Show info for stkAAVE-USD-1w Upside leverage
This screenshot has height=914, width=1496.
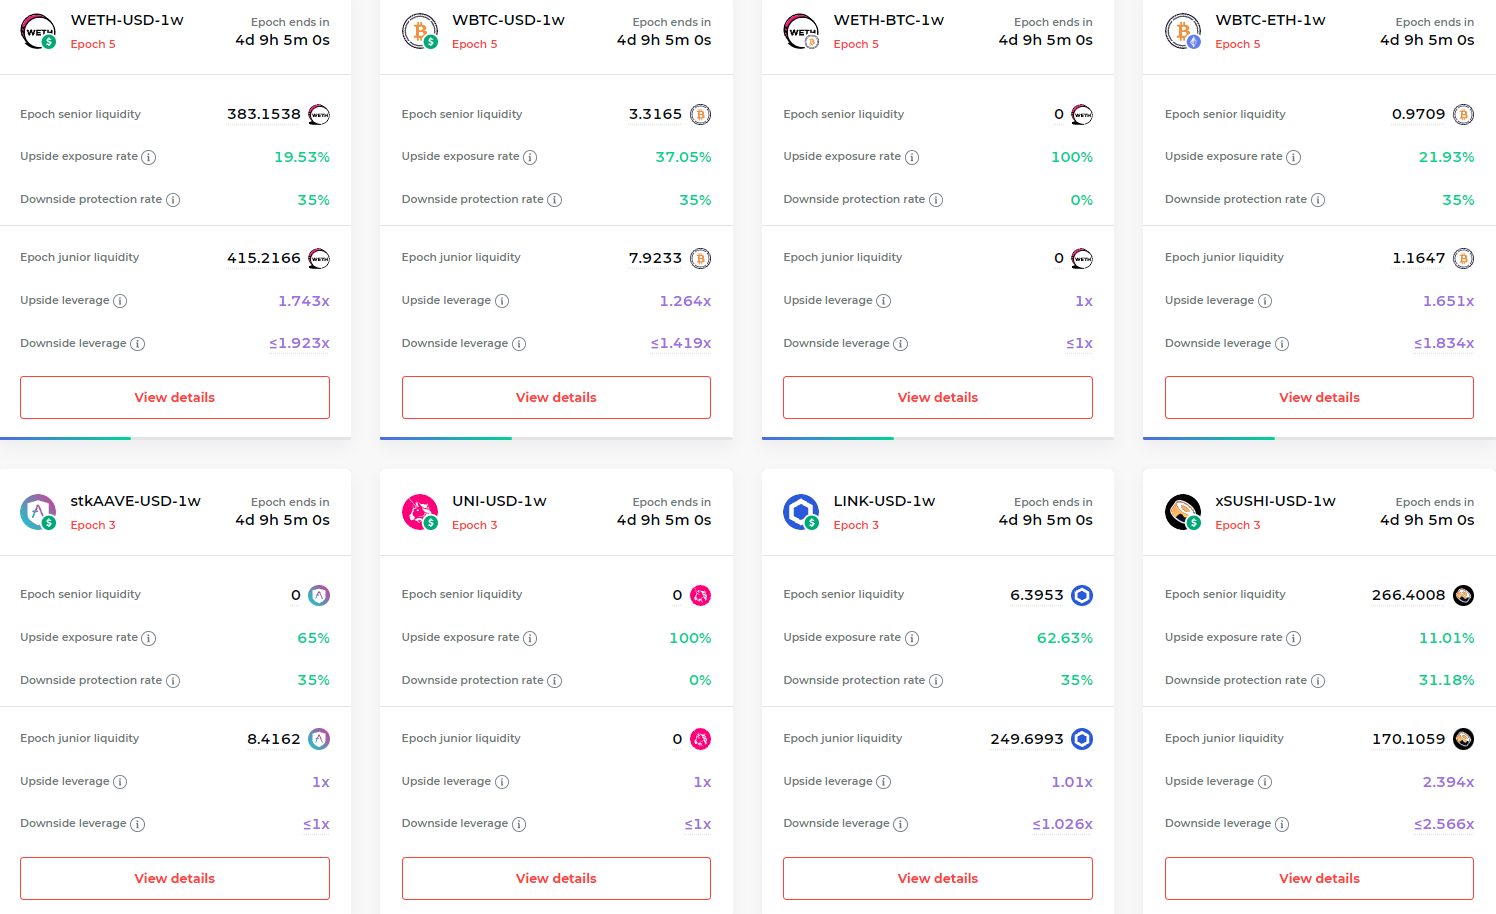point(120,782)
